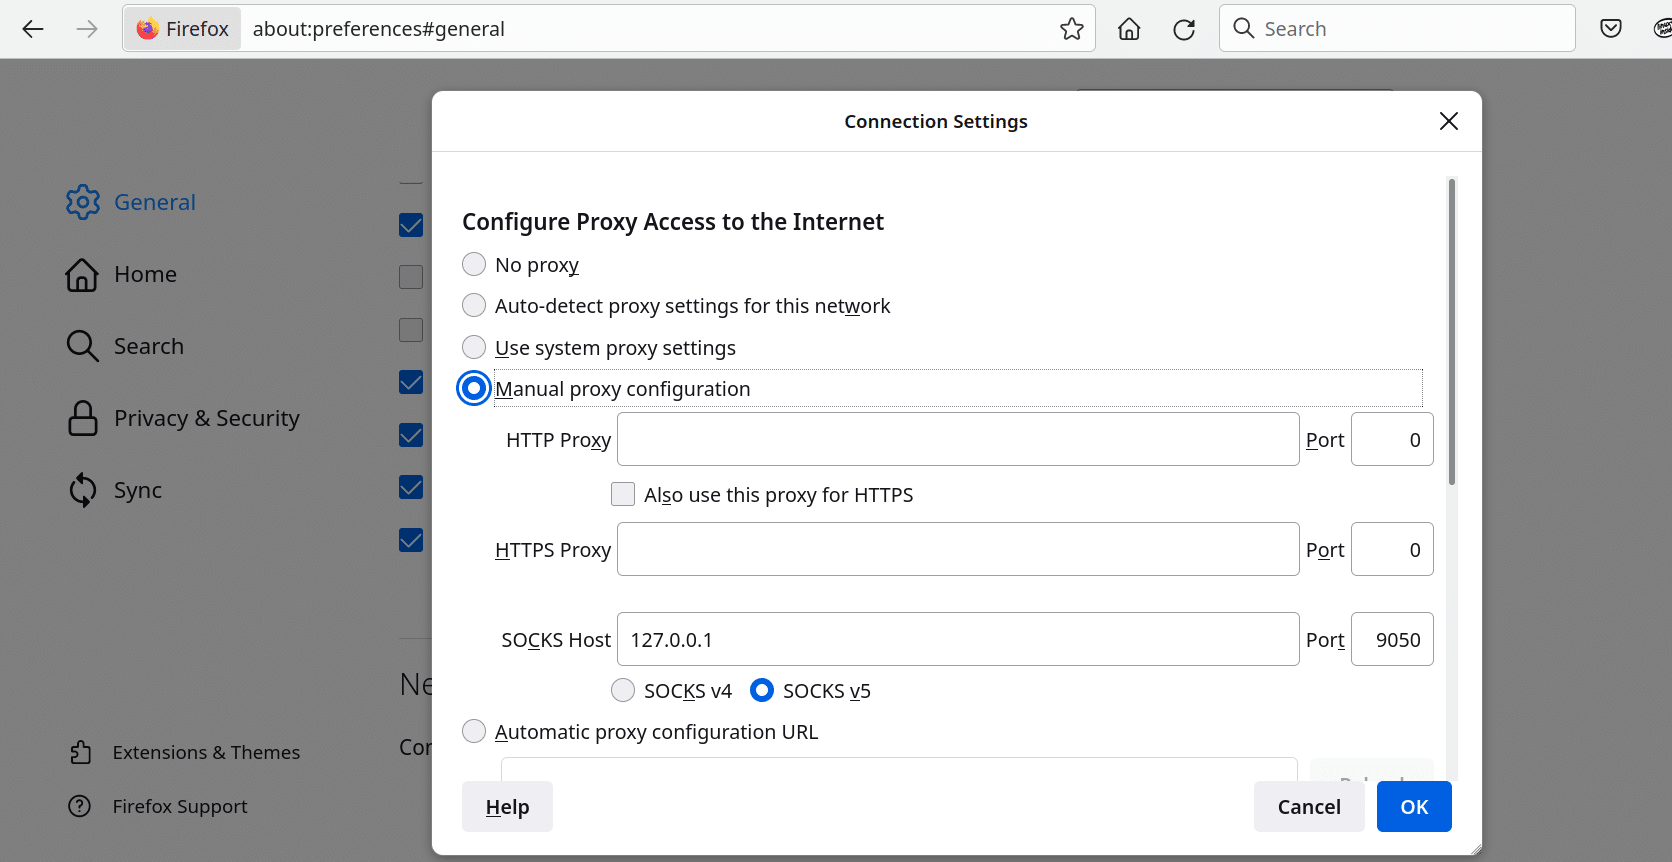The height and width of the screenshot is (862, 1672).
Task: Select Use system proxy settings
Action: (x=474, y=347)
